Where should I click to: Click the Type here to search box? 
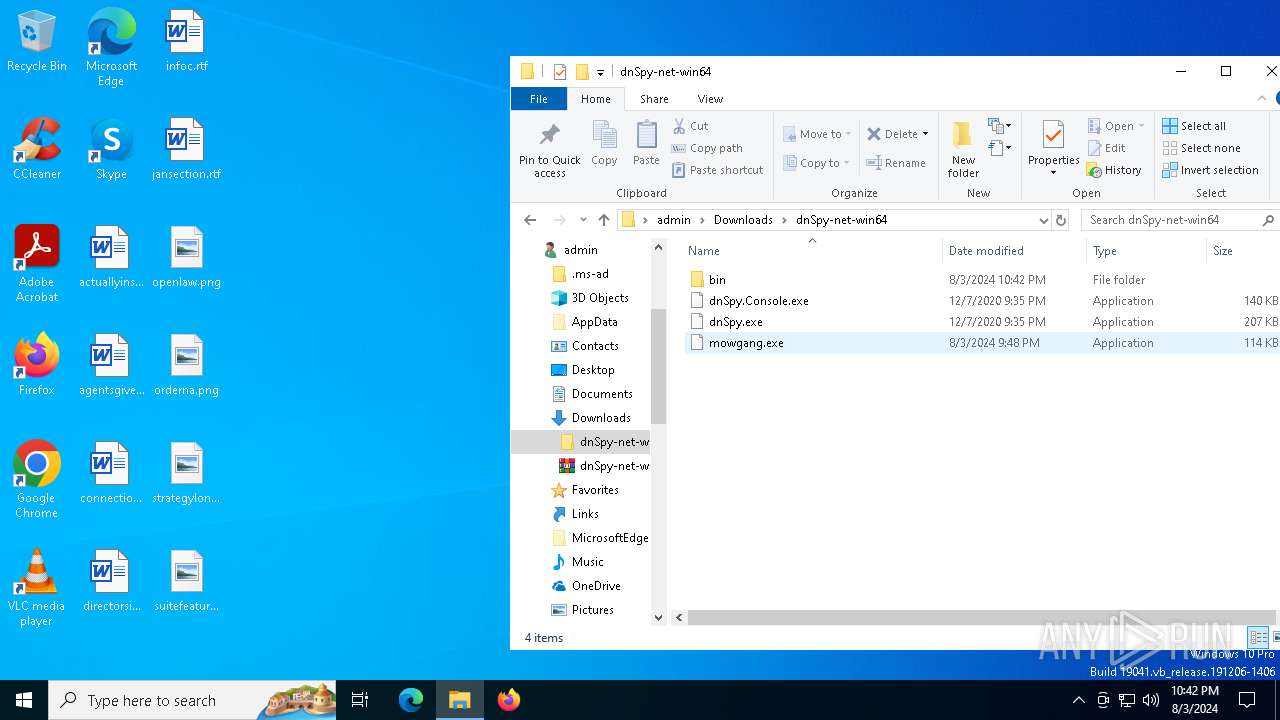pyautogui.click(x=192, y=700)
